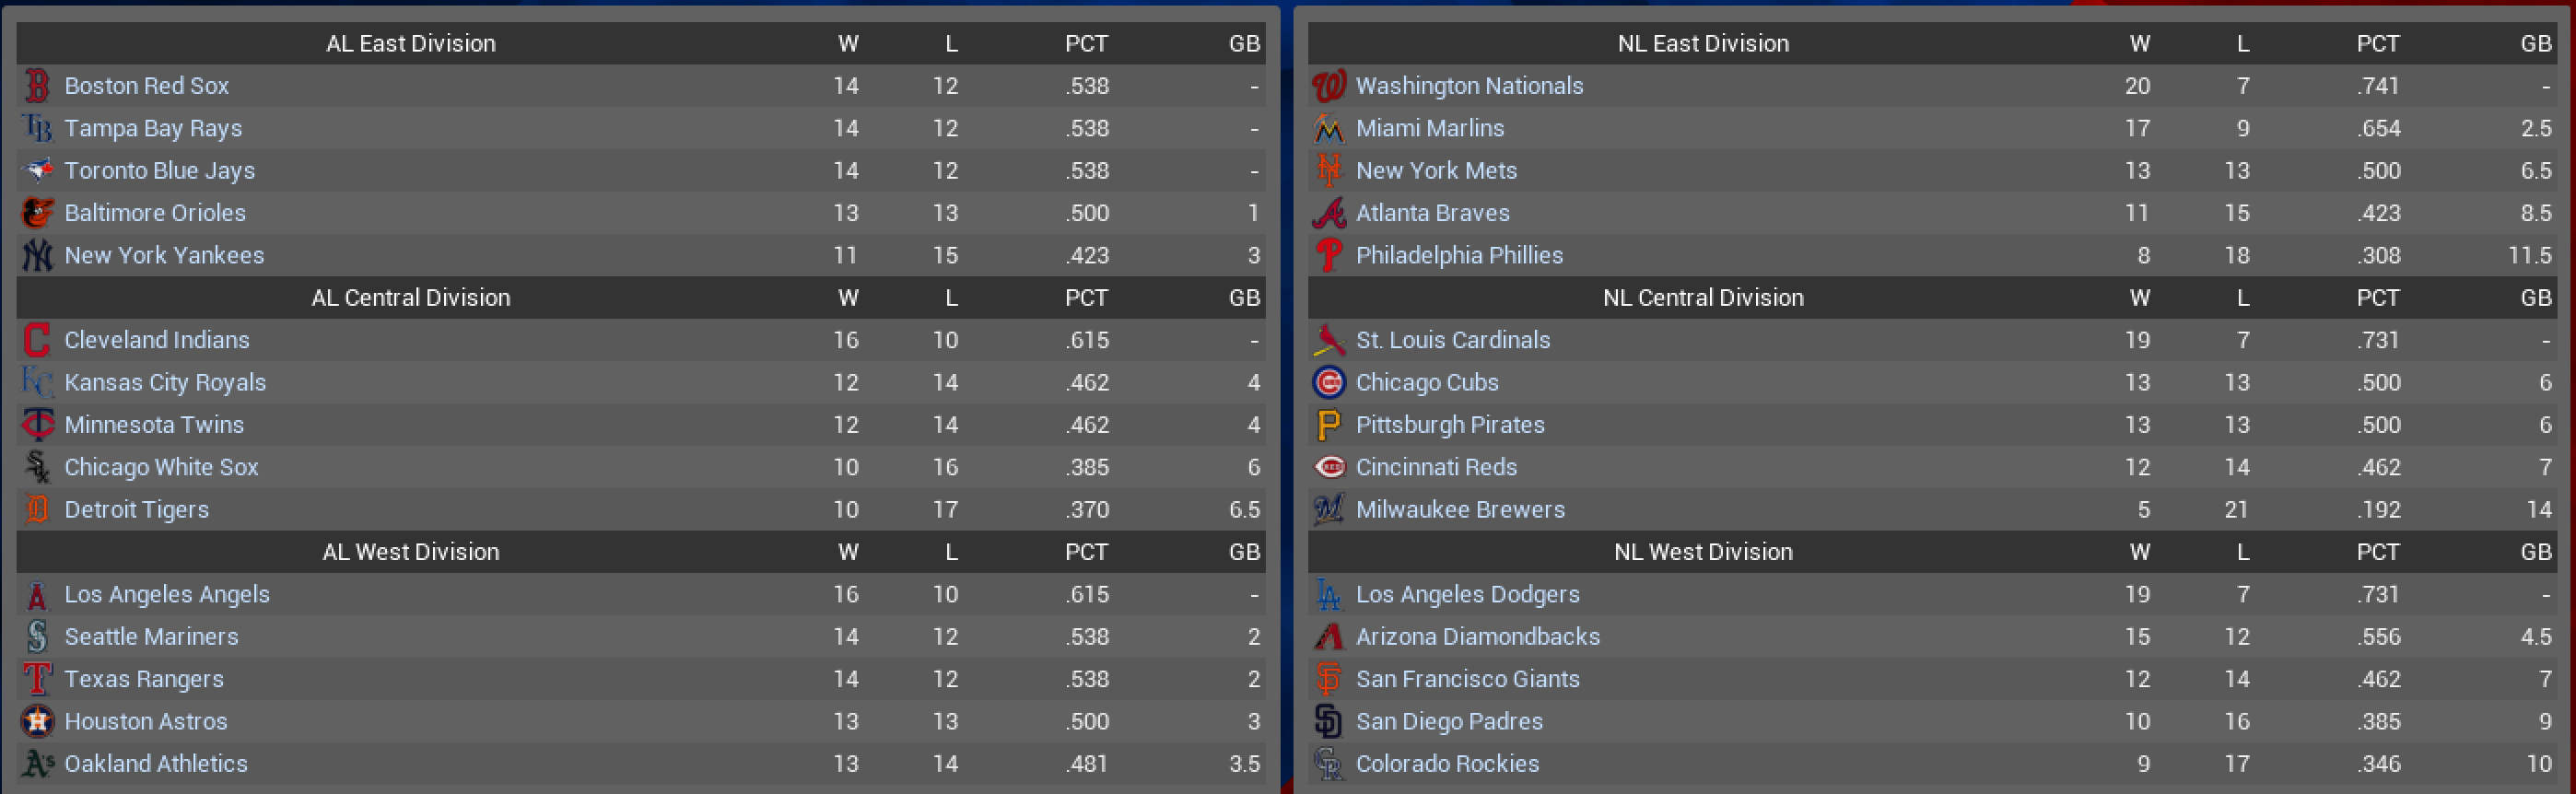Click the Pittsburgh Pirates P logo
Viewport: 2576px width, 794px height.
1328,425
